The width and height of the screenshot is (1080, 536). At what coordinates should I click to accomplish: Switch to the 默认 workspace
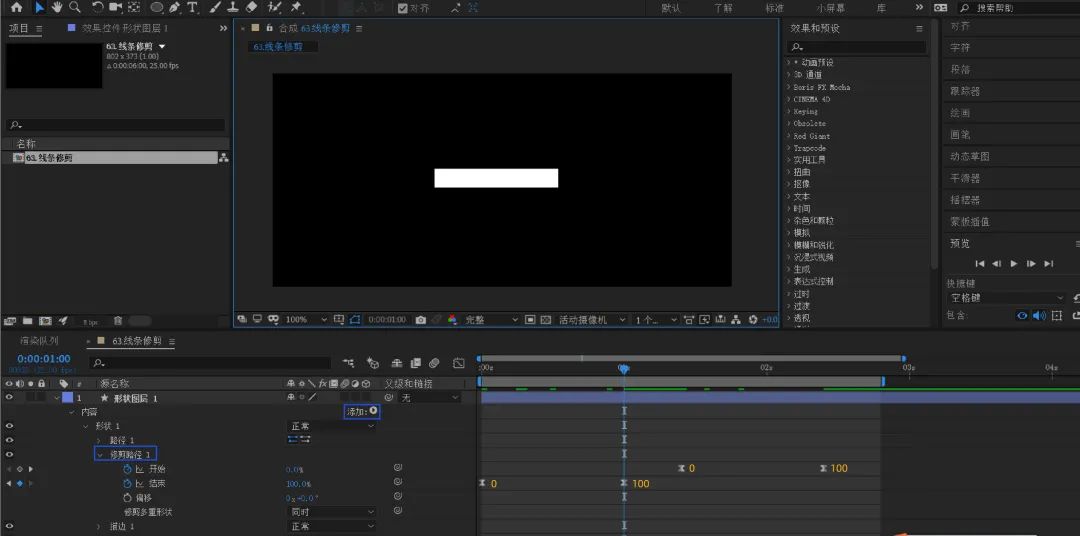672,8
